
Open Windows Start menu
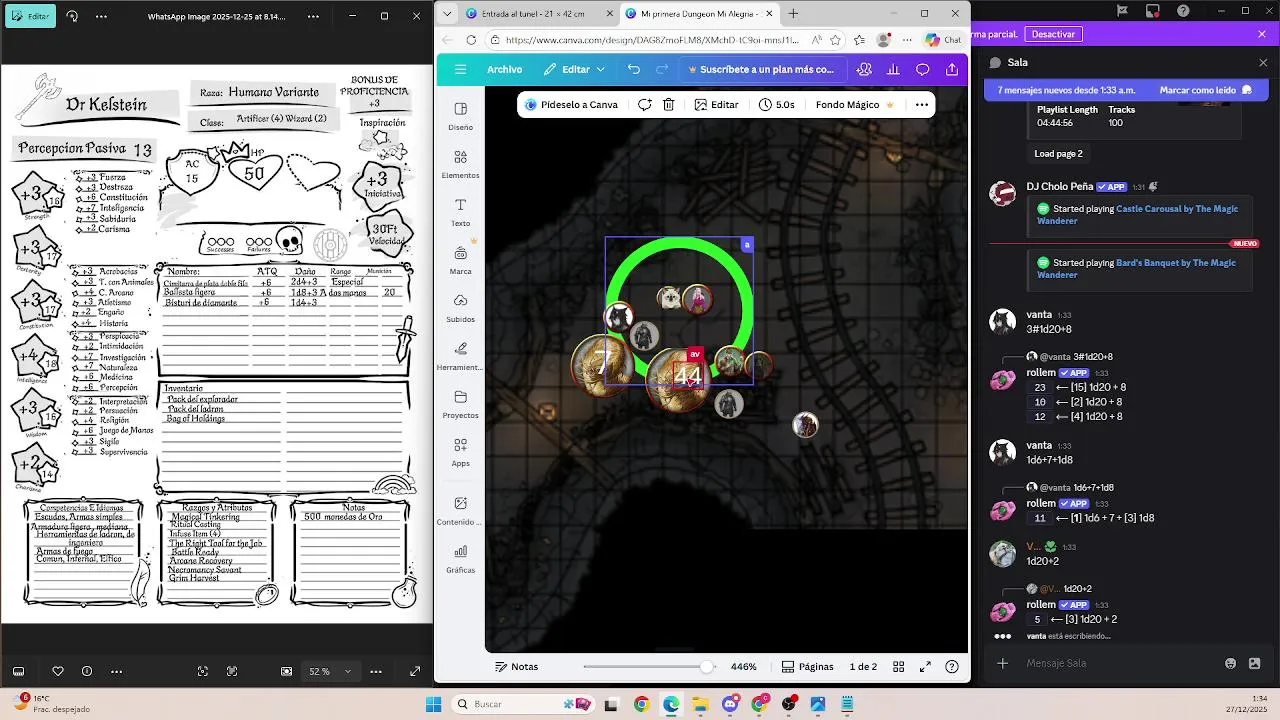coord(433,704)
